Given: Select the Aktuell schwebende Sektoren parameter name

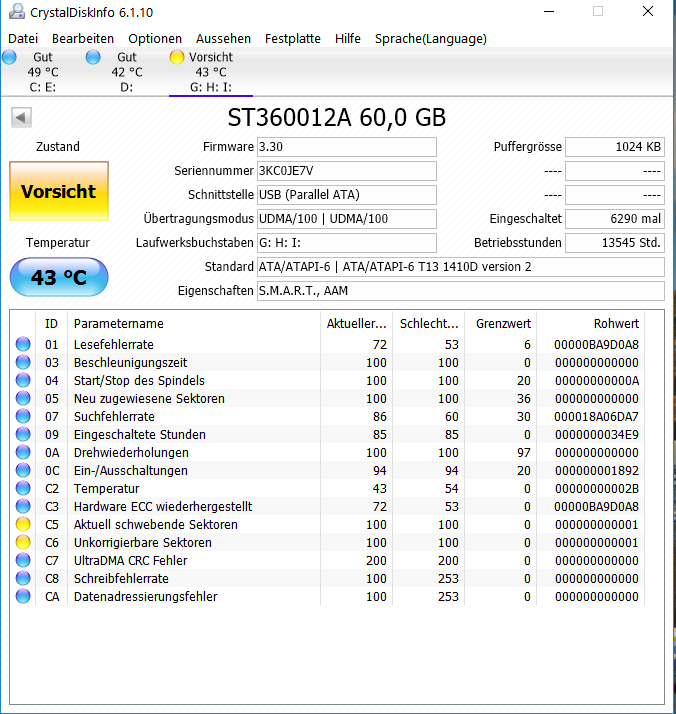Looking at the screenshot, I should pos(156,525).
